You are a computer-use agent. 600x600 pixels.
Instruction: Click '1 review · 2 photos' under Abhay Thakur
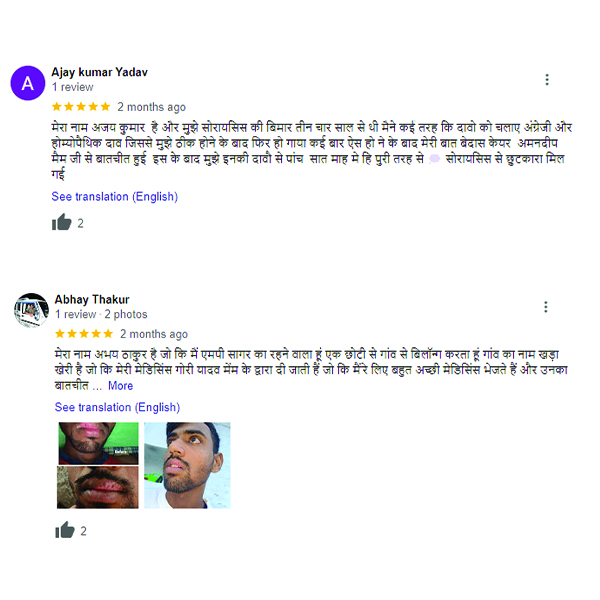point(101,315)
